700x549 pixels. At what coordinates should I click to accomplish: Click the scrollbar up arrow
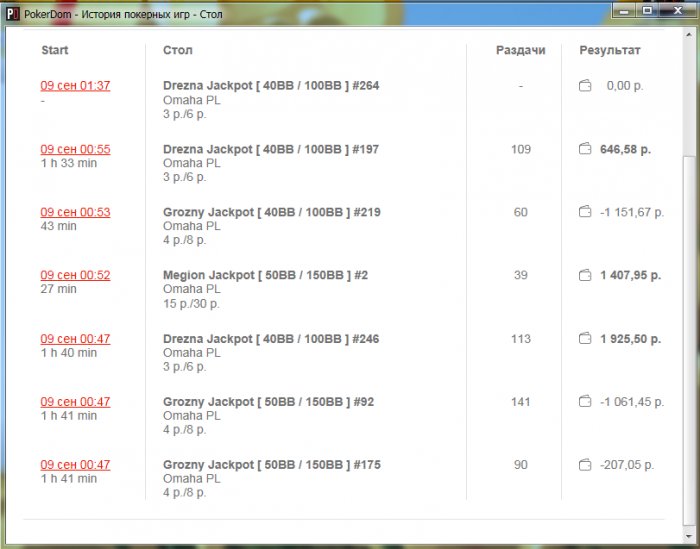coord(689,34)
